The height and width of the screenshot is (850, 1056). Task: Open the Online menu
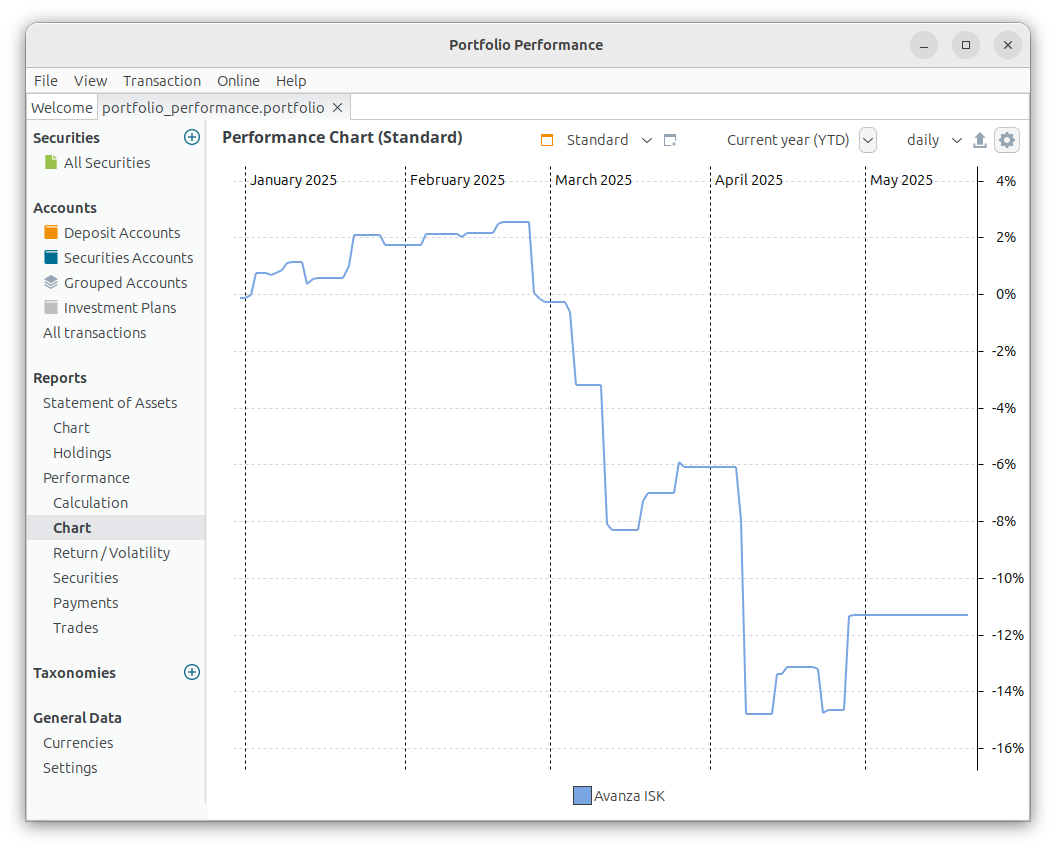click(238, 81)
